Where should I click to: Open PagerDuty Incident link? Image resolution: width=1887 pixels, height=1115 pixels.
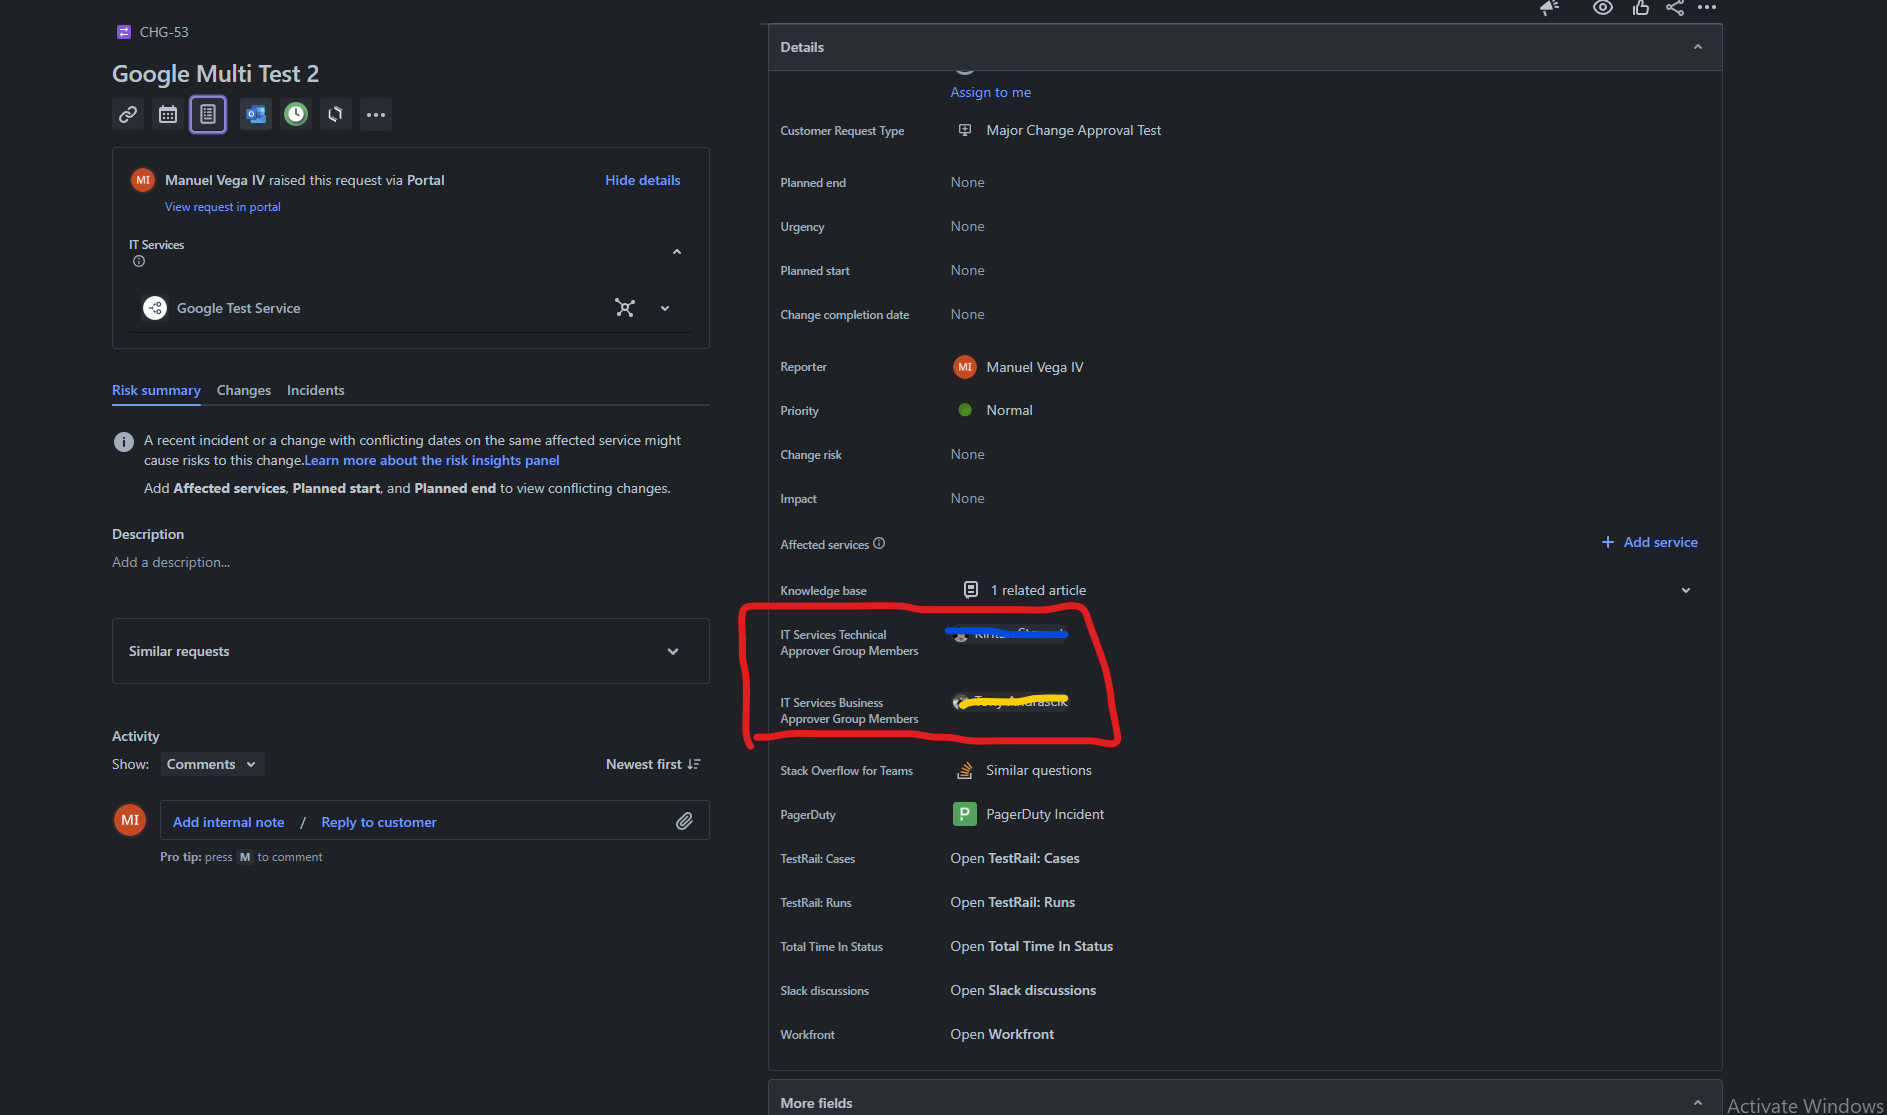coord(1046,814)
